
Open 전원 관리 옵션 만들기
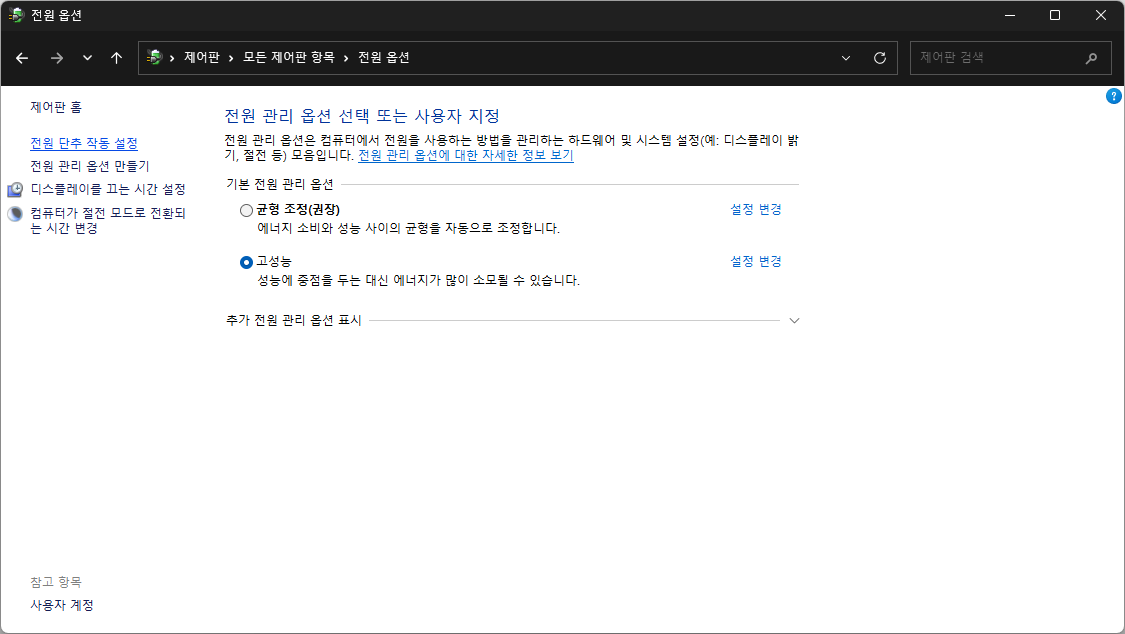pyautogui.click(x=90, y=166)
